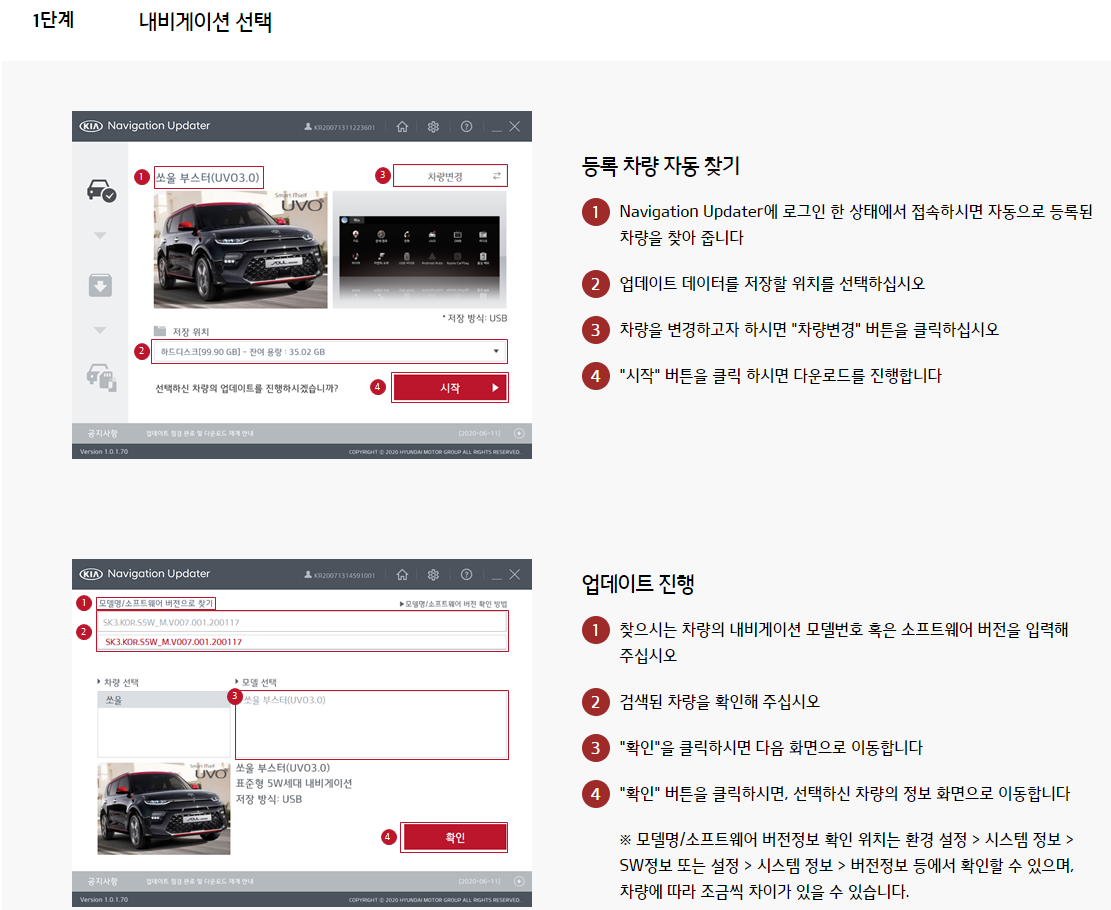Screen dimensions: 1111x910
Task: Open storage location dropdown 하드디스크[99.90 GB]
Action: 329,352
